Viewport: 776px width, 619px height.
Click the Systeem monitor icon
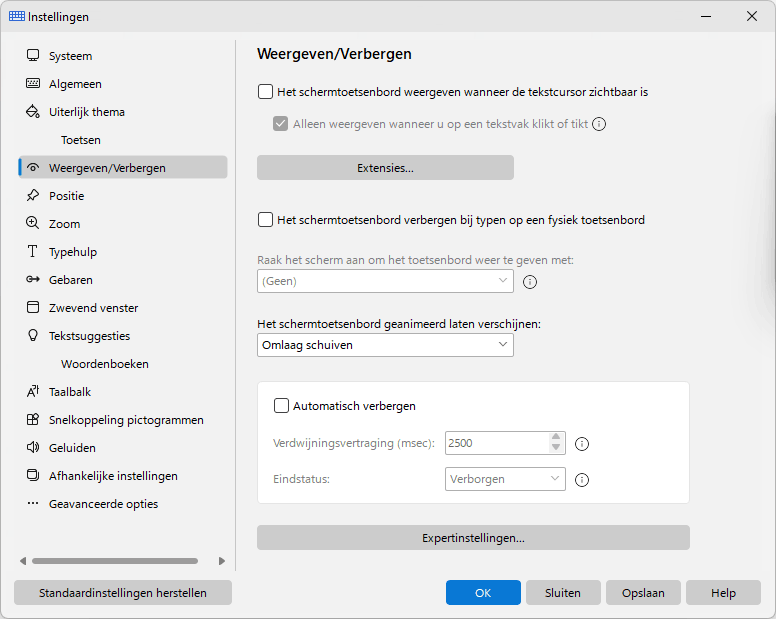tap(33, 55)
